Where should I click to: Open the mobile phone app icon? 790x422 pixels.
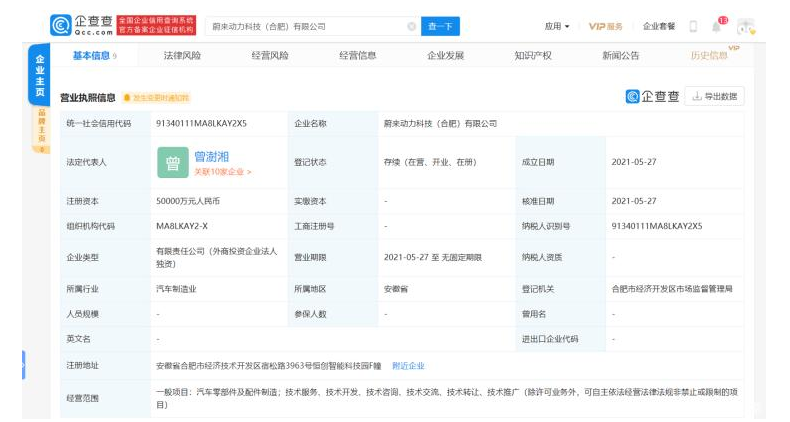click(693, 26)
